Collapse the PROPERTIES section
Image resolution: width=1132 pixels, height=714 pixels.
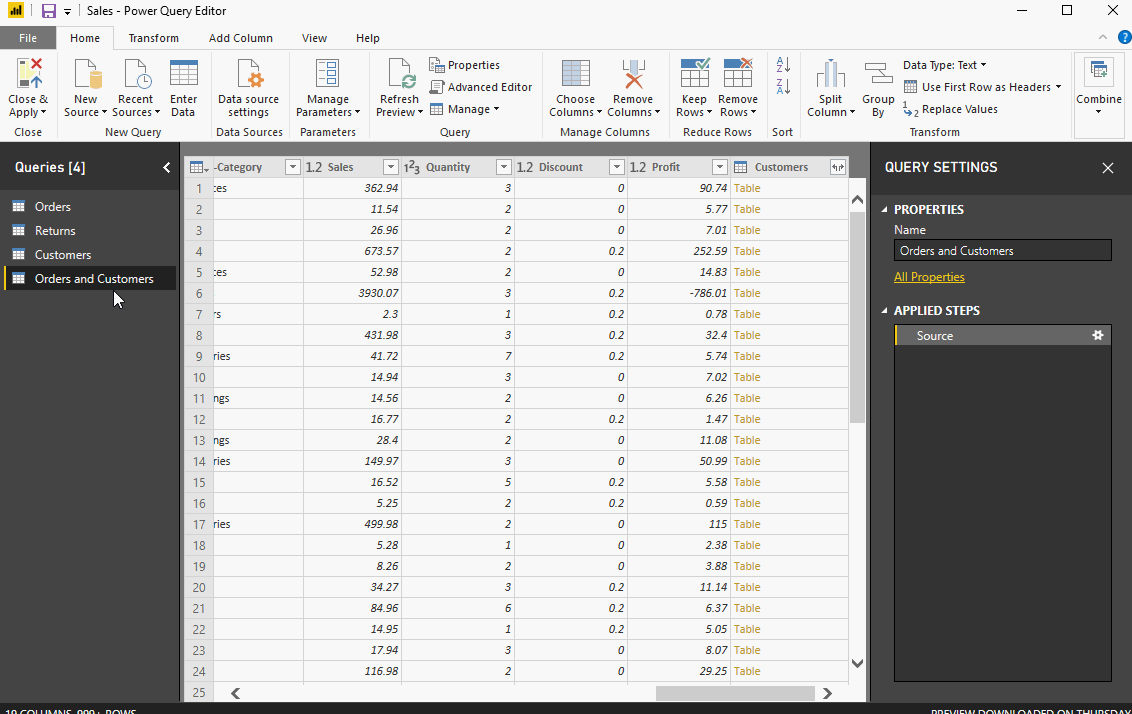884,209
